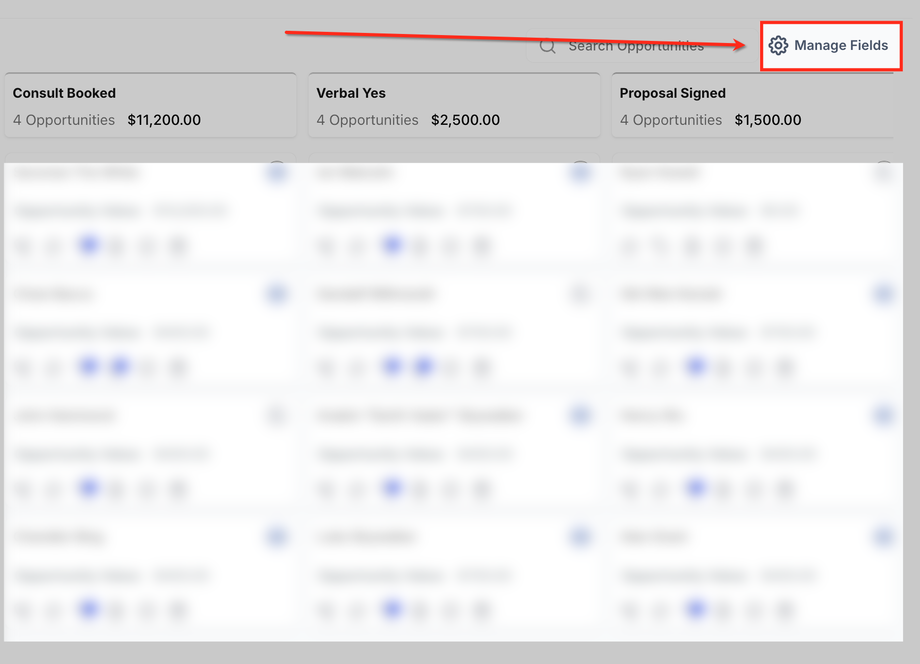Screen dimensions: 920x664
Task: Select the Verbal Yes stage header
Action: [454, 106]
